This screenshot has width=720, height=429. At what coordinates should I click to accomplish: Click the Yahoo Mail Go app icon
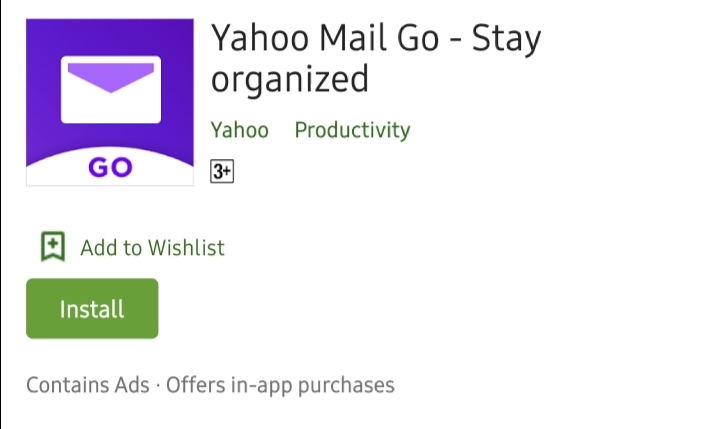coord(110,103)
